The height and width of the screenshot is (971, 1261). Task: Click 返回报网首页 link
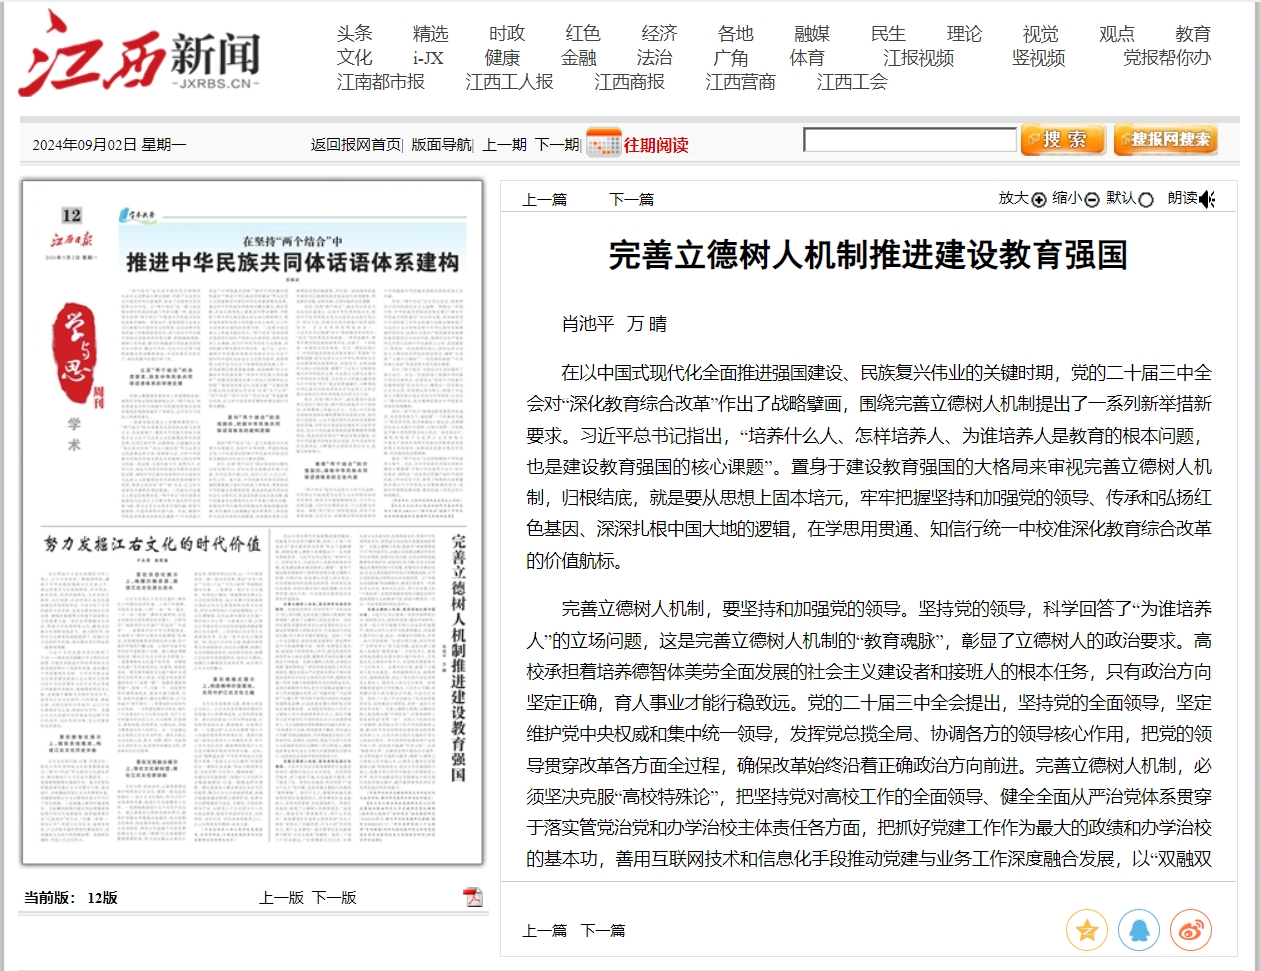pos(355,145)
